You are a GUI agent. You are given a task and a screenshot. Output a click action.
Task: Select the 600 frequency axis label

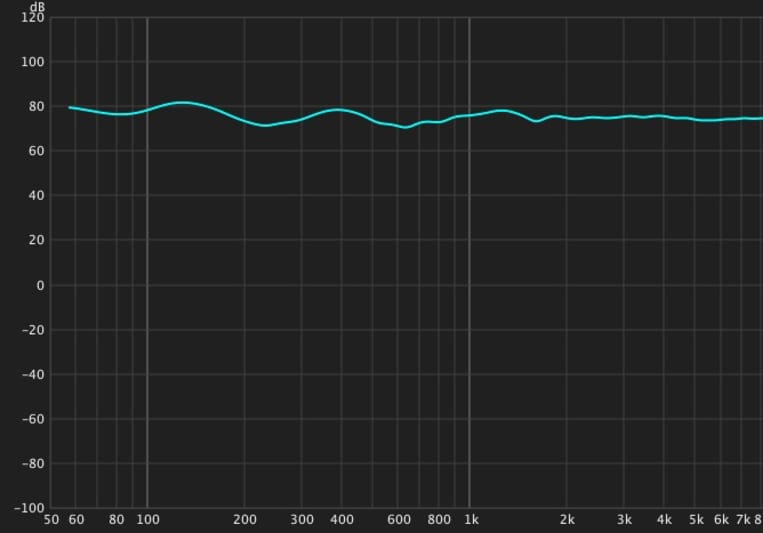(x=399, y=520)
